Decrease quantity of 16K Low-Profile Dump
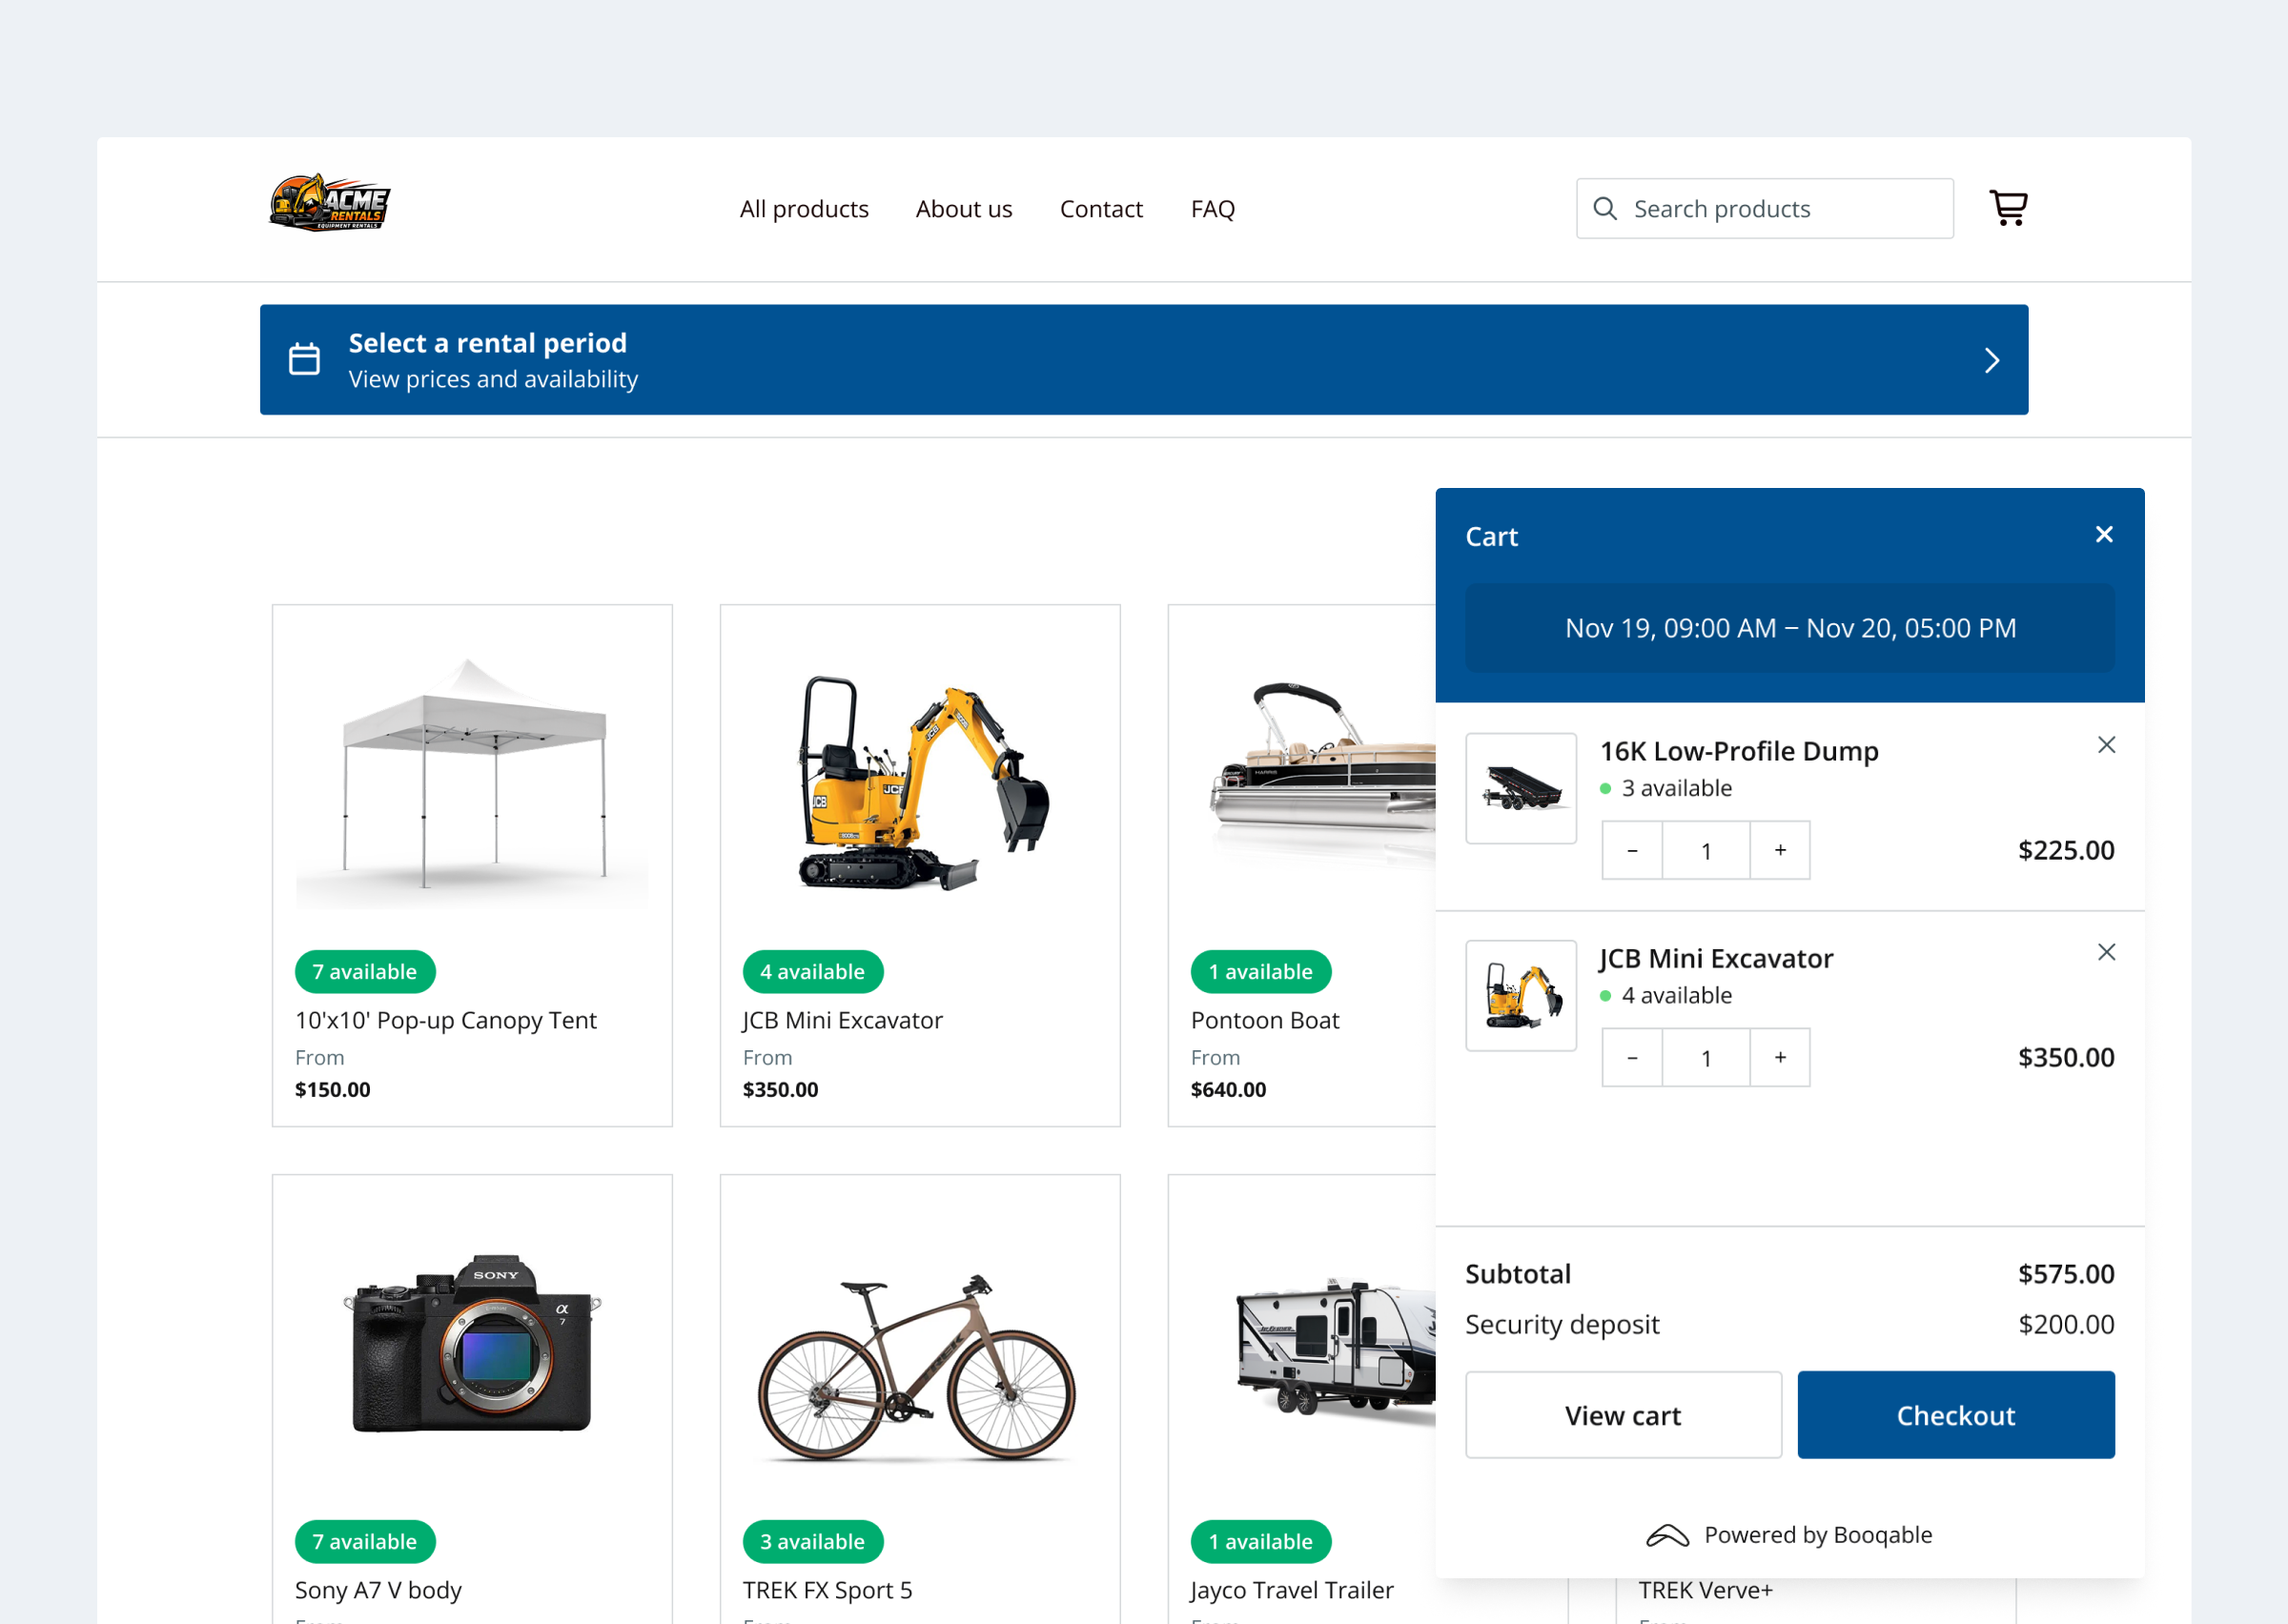 1632,851
